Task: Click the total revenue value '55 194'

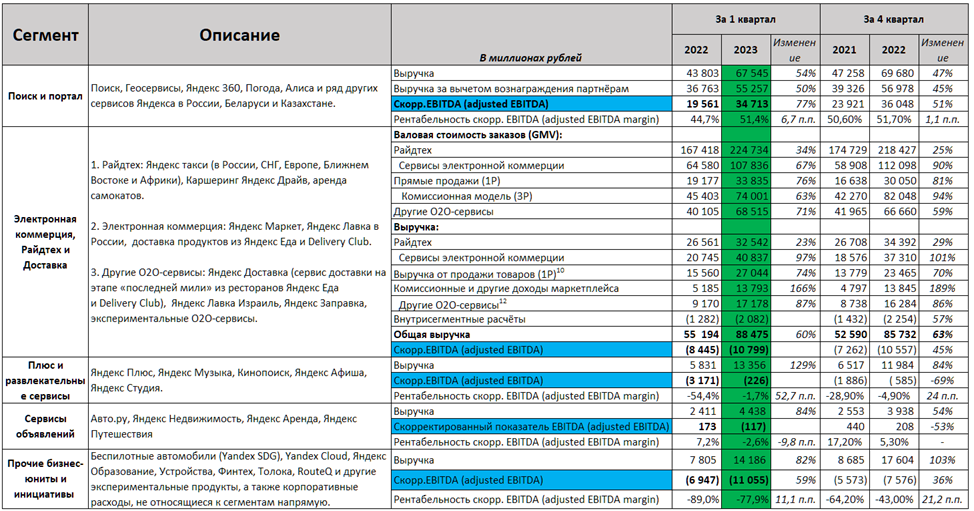Action: 696,335
